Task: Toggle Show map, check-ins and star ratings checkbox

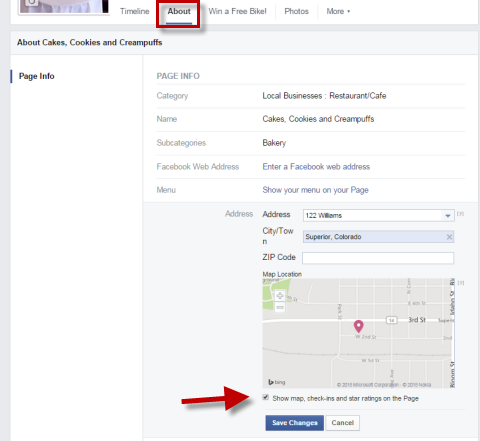Action: [x=266, y=397]
